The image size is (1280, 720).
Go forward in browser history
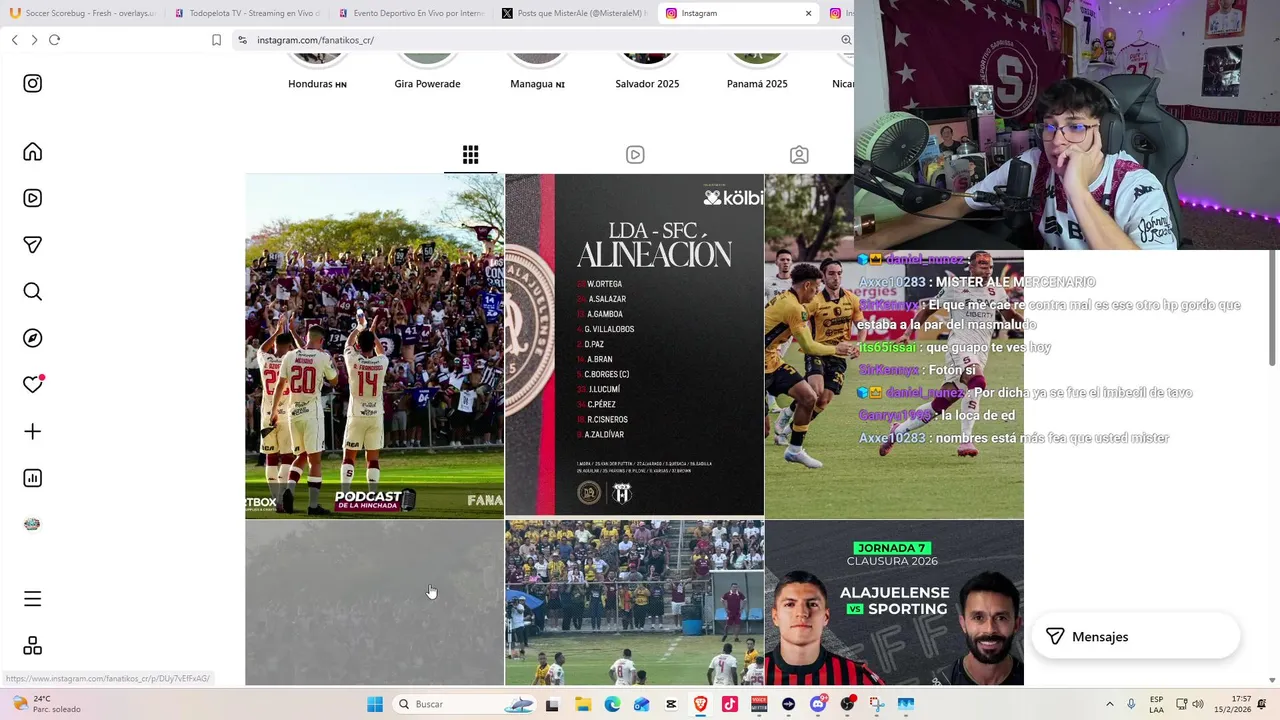click(x=34, y=40)
